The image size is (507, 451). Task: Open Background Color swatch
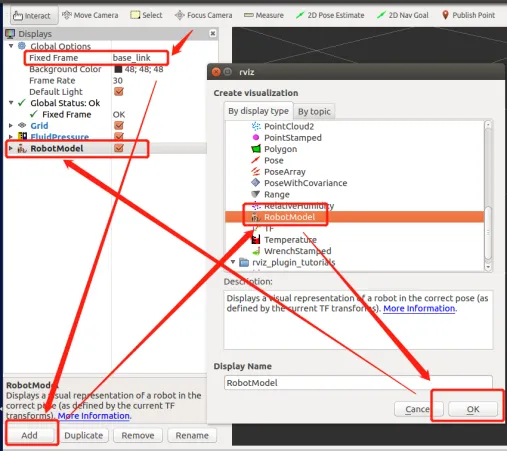click(118, 69)
